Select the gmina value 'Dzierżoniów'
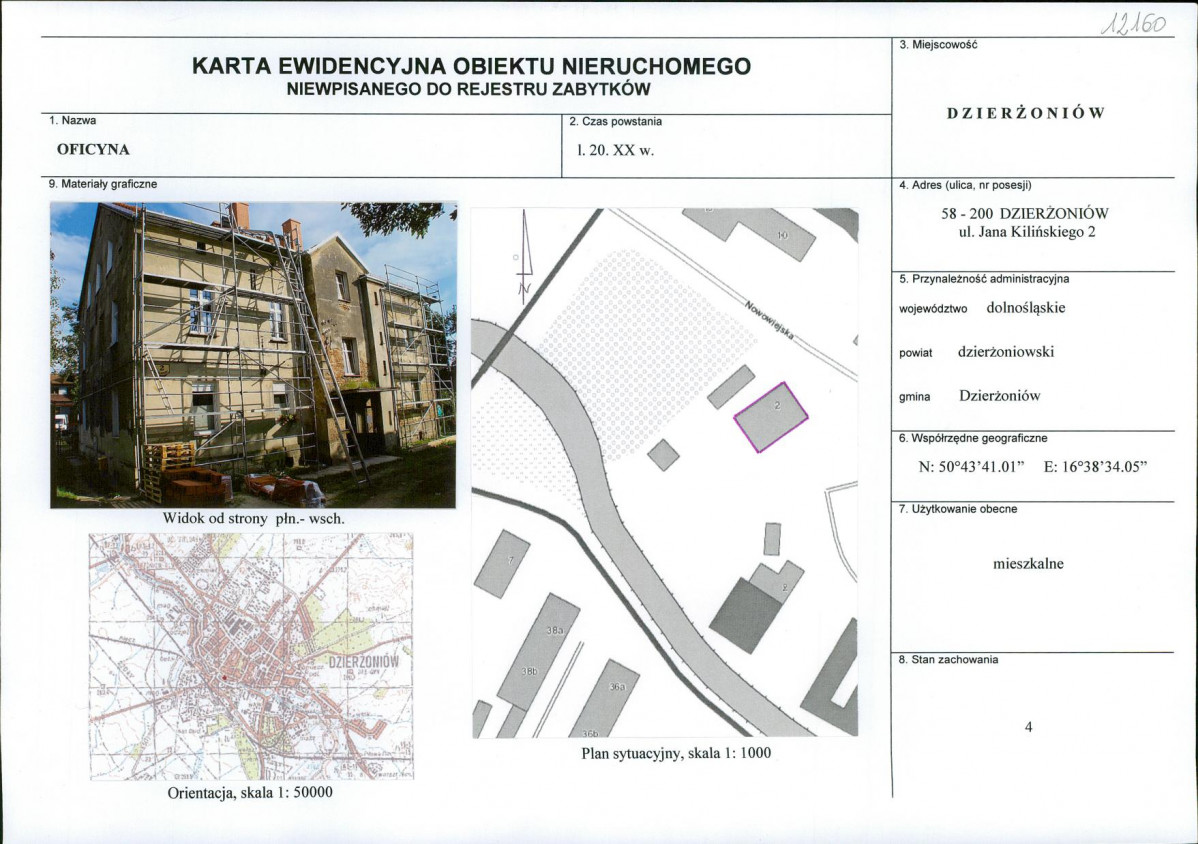The image size is (1198, 844). tap(1000, 396)
